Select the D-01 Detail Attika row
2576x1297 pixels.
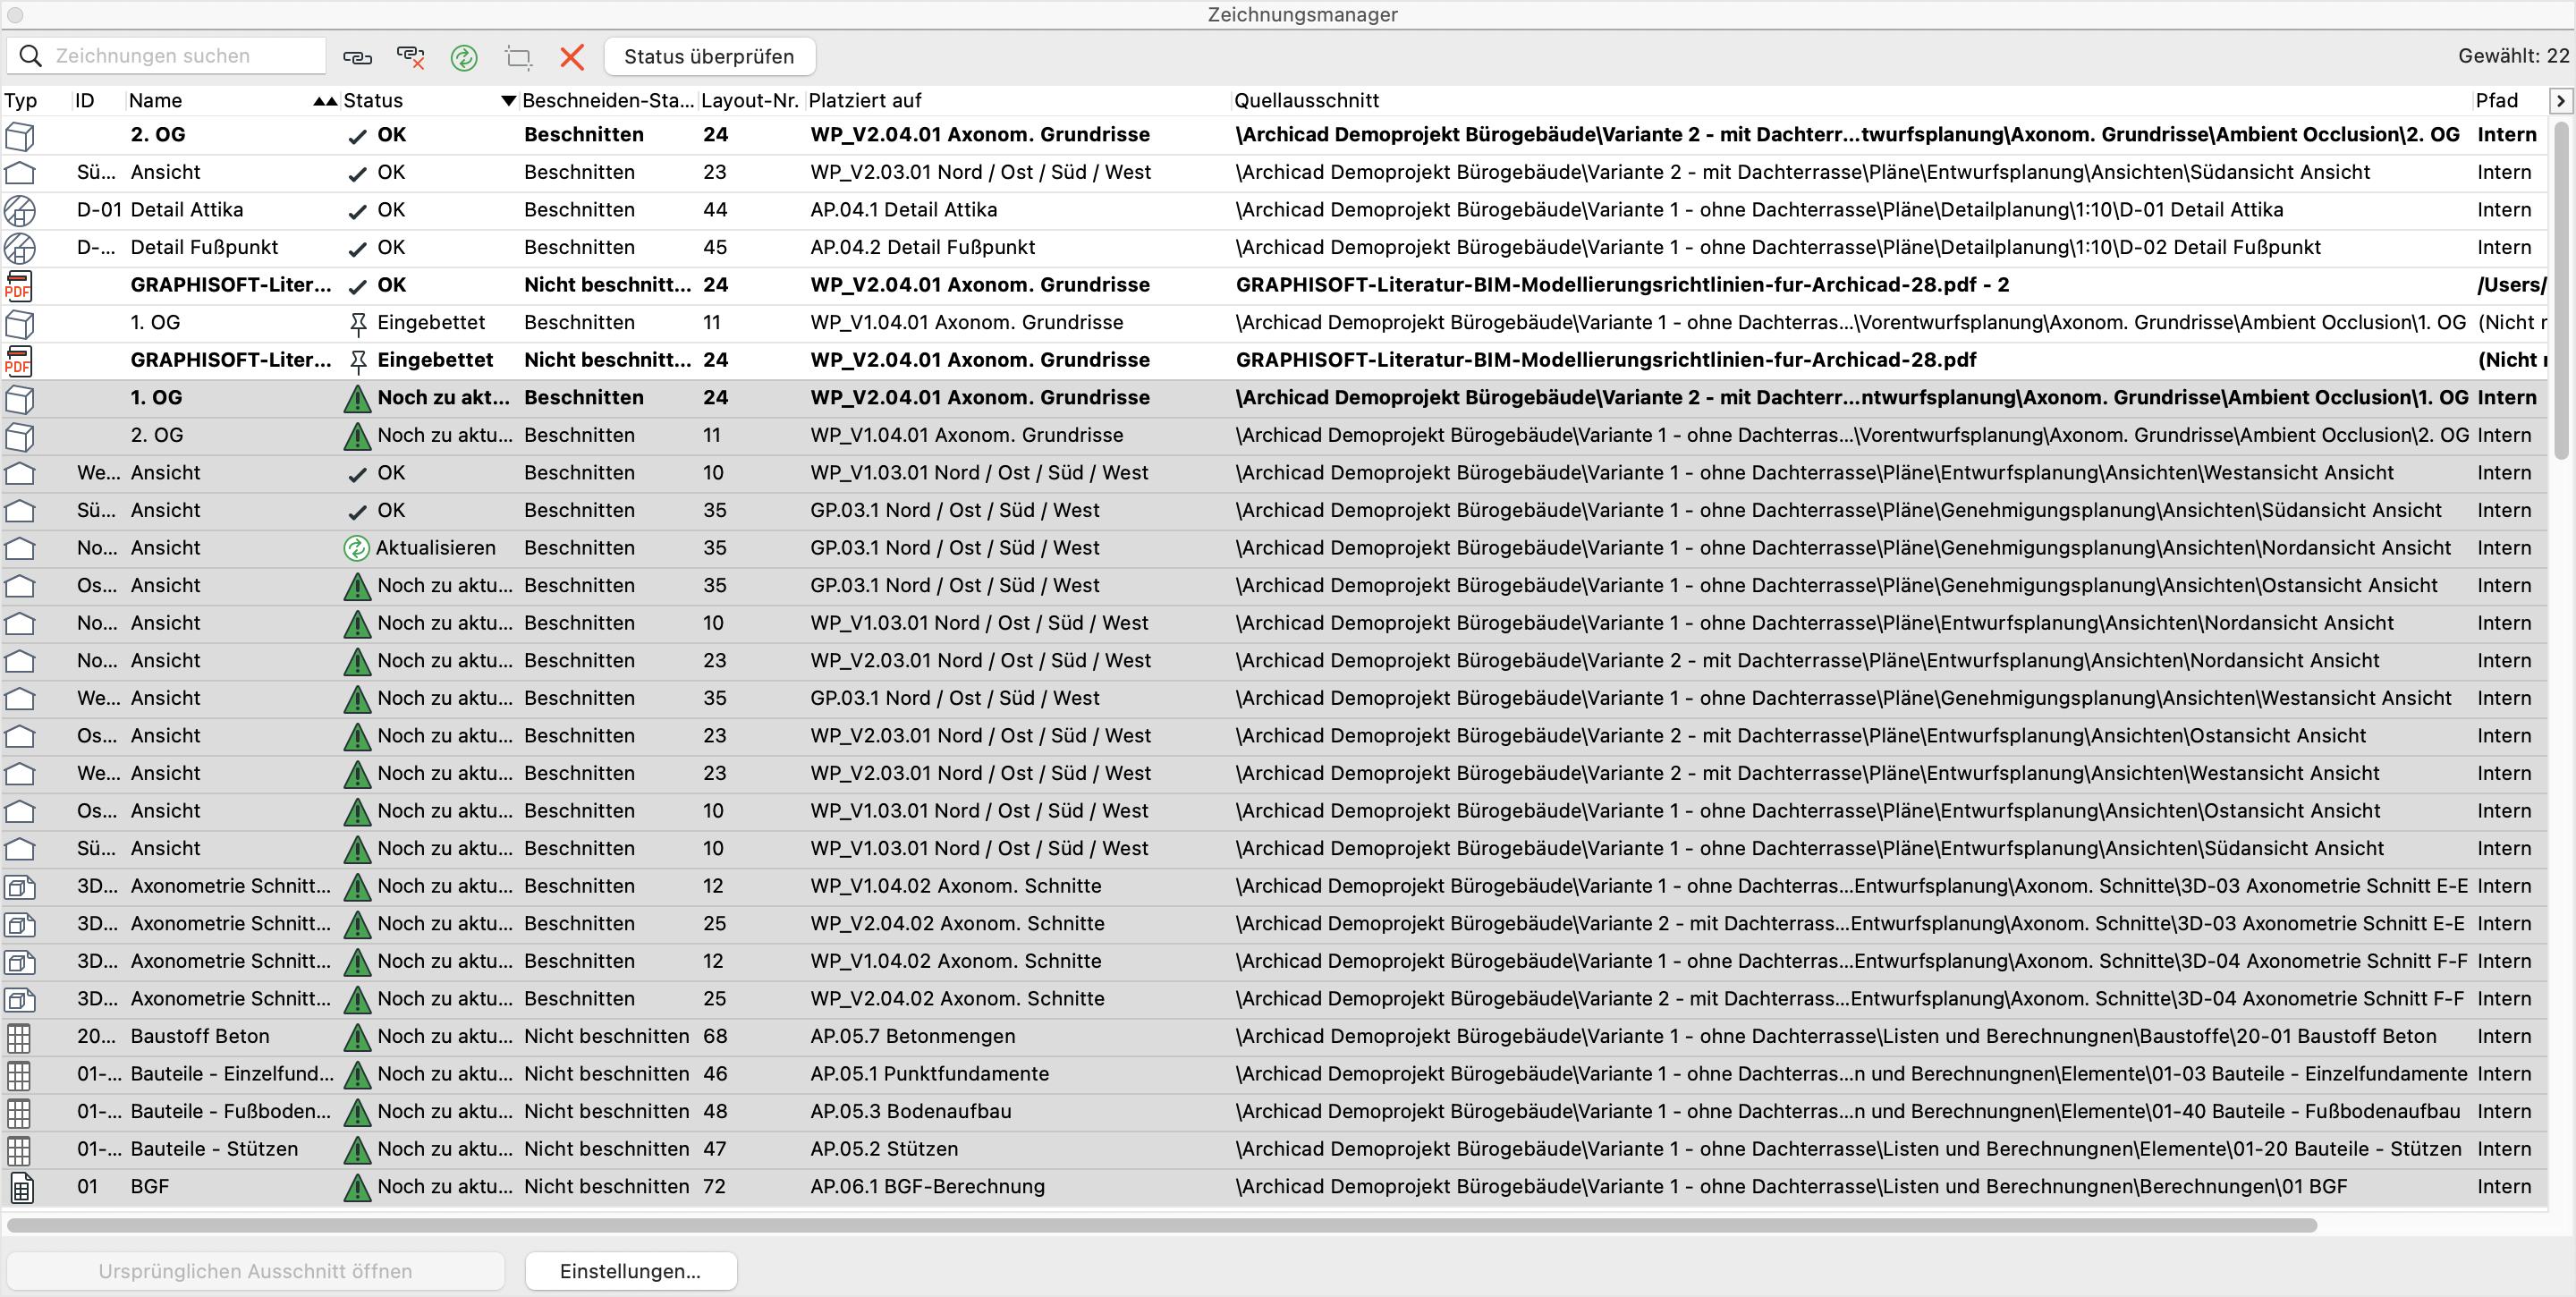point(1275,210)
